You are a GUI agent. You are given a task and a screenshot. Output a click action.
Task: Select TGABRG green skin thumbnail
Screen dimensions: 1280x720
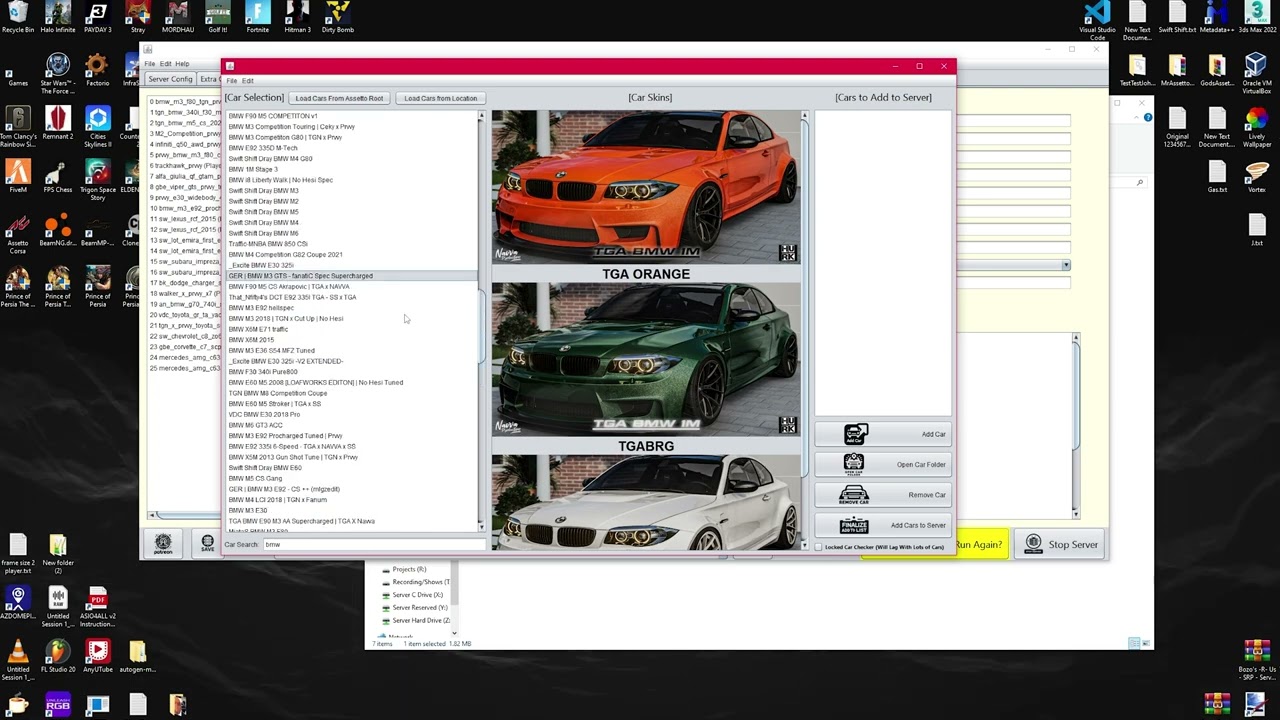pos(646,359)
